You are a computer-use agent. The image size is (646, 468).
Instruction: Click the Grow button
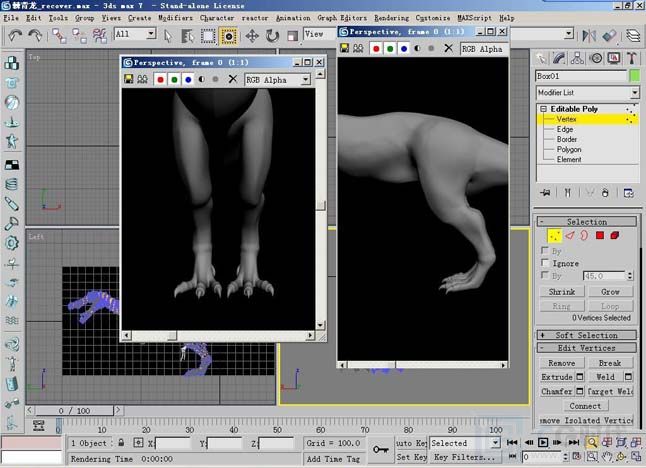click(610, 292)
